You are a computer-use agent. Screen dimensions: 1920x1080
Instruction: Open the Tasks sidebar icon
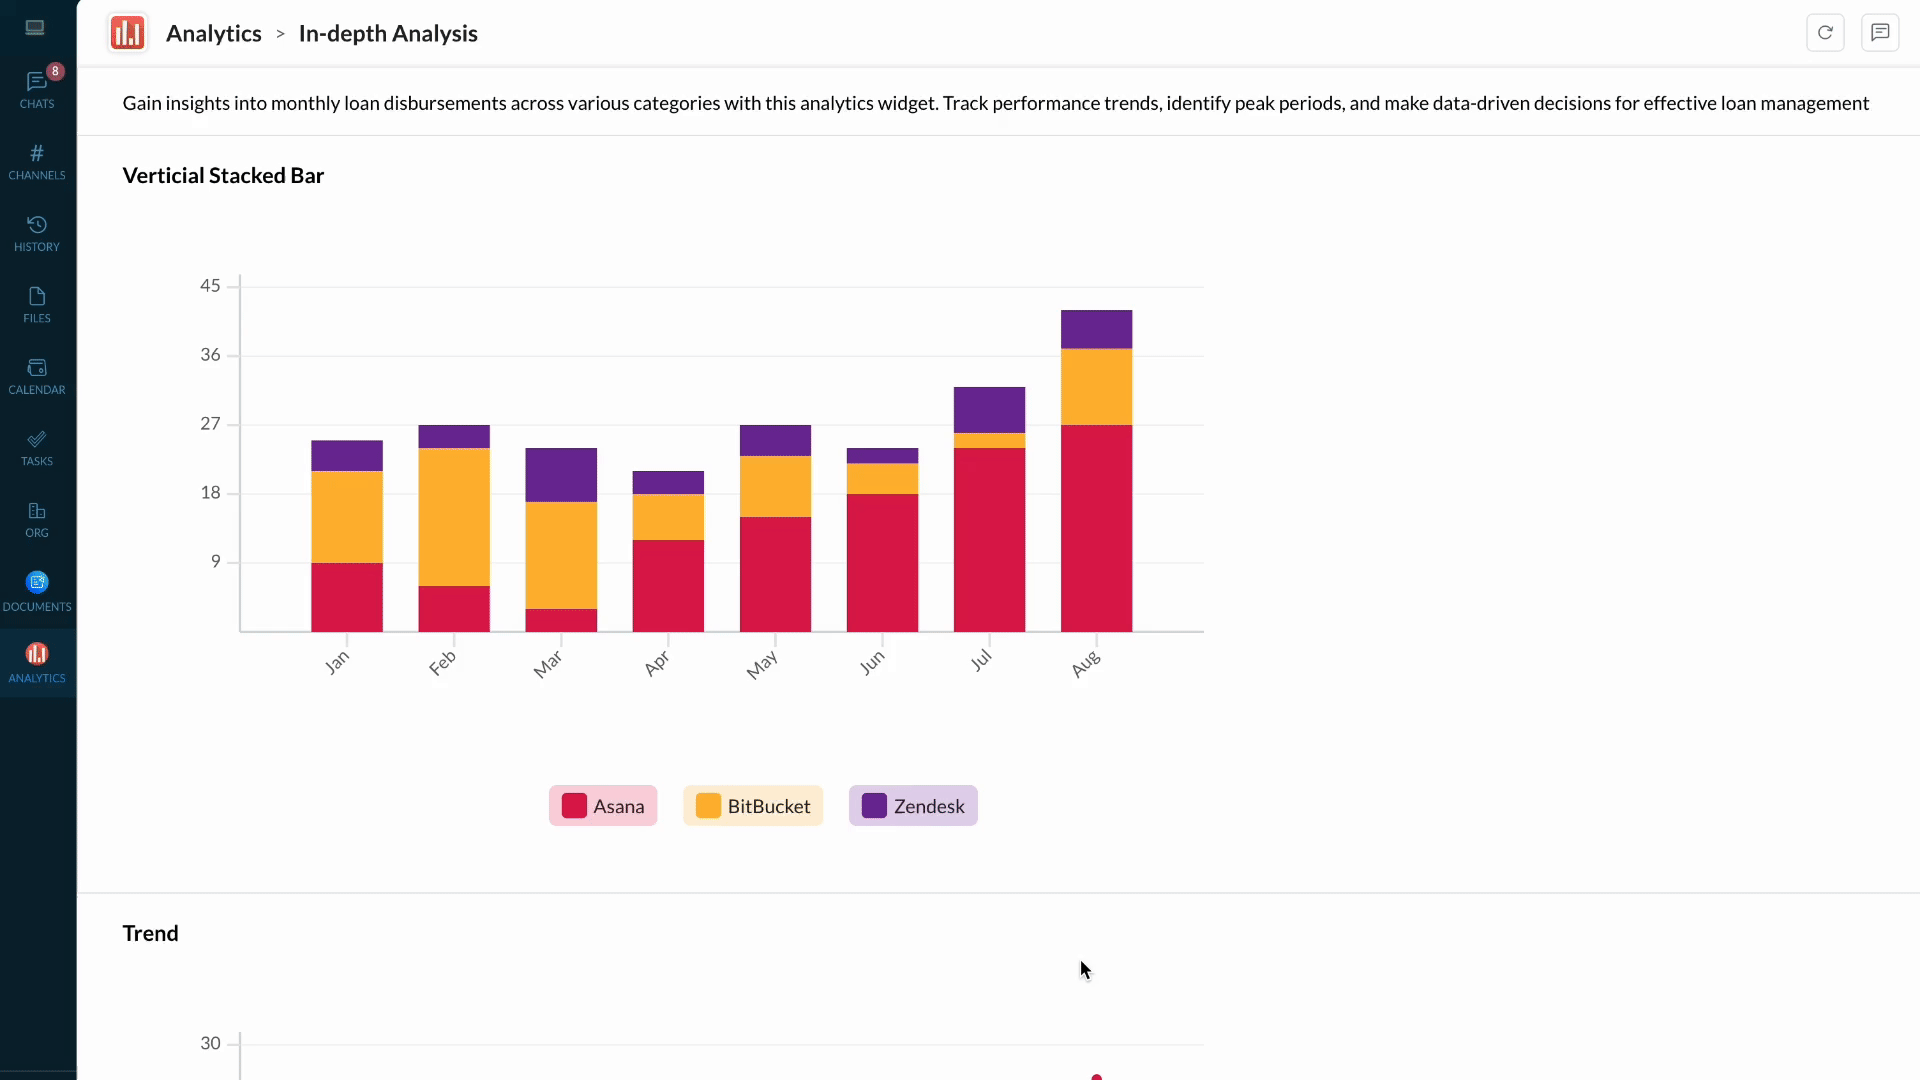(37, 448)
